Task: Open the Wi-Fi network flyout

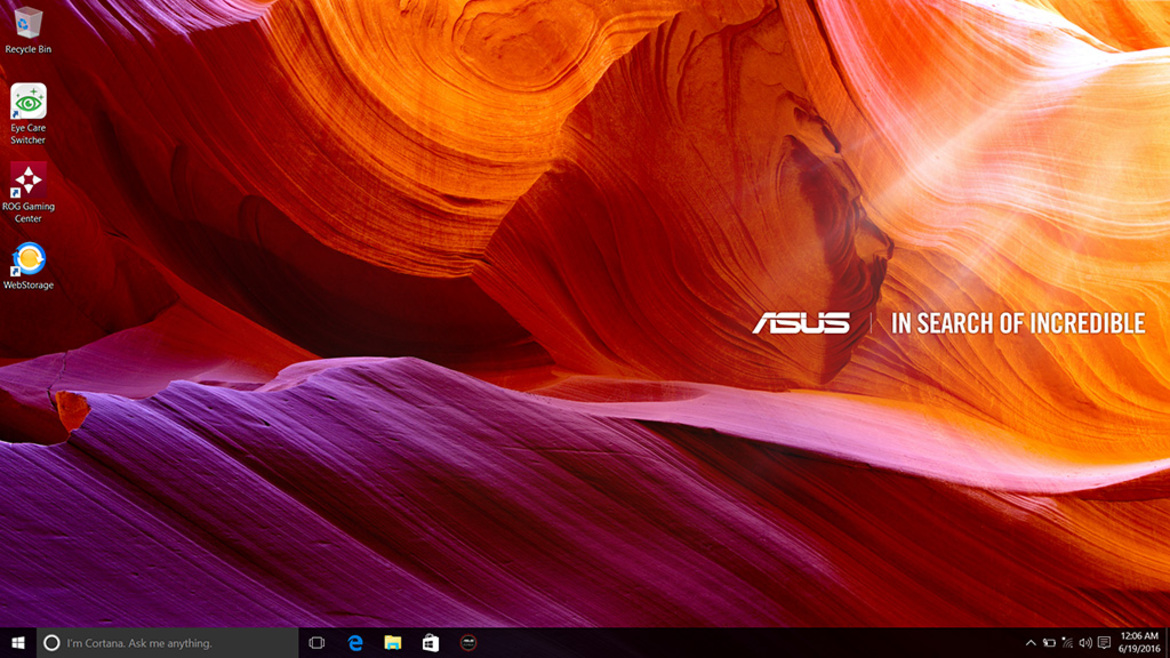Action: tap(1067, 642)
